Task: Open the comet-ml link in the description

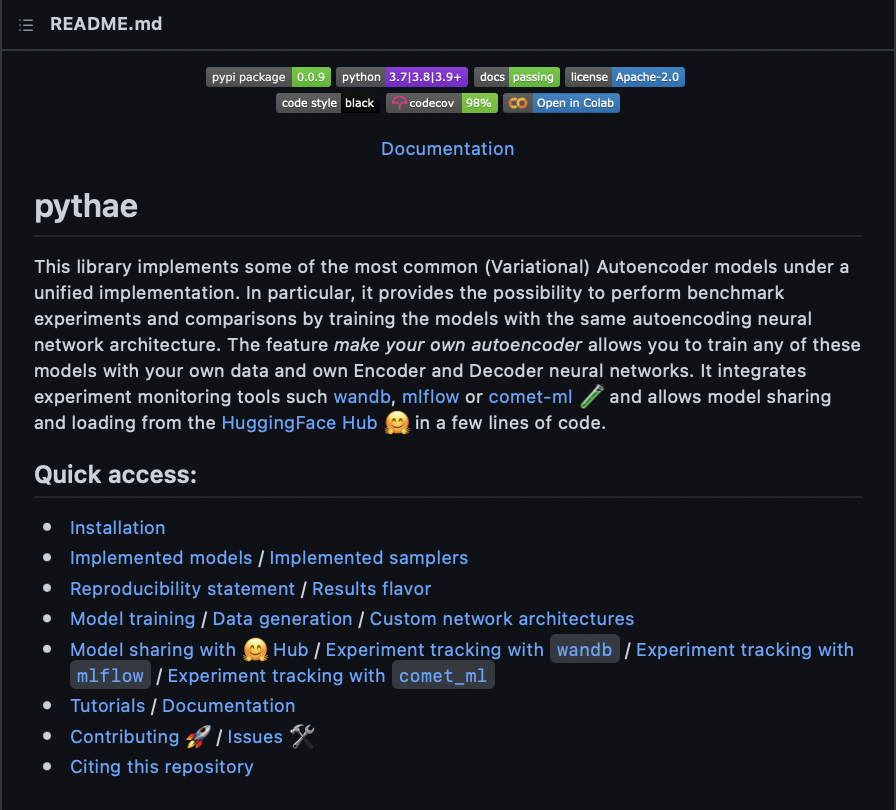Action: [x=530, y=397]
